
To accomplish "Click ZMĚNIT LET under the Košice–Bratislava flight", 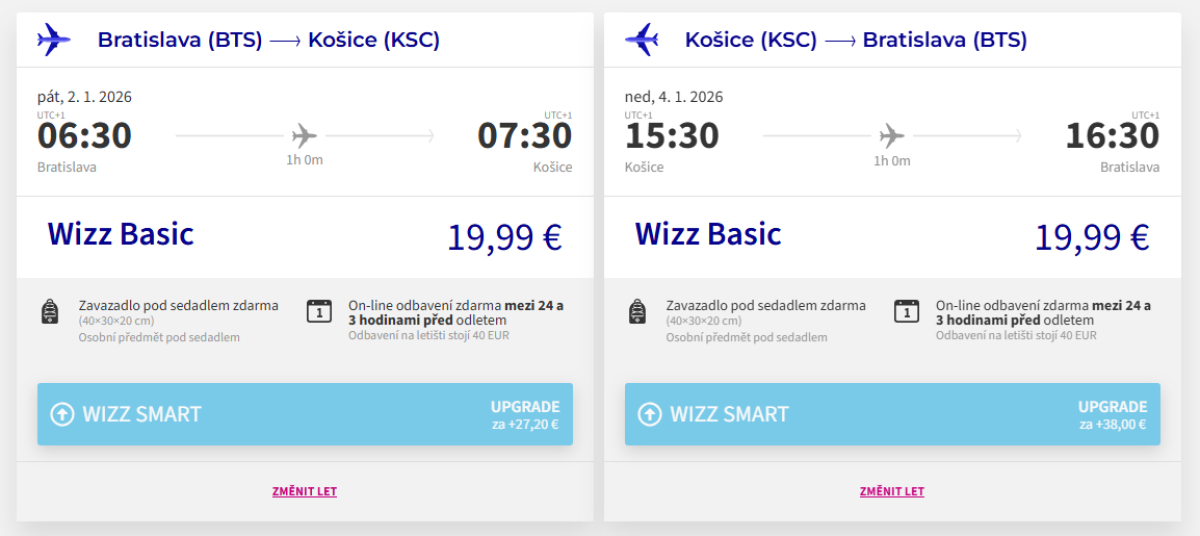I will coord(892,492).
